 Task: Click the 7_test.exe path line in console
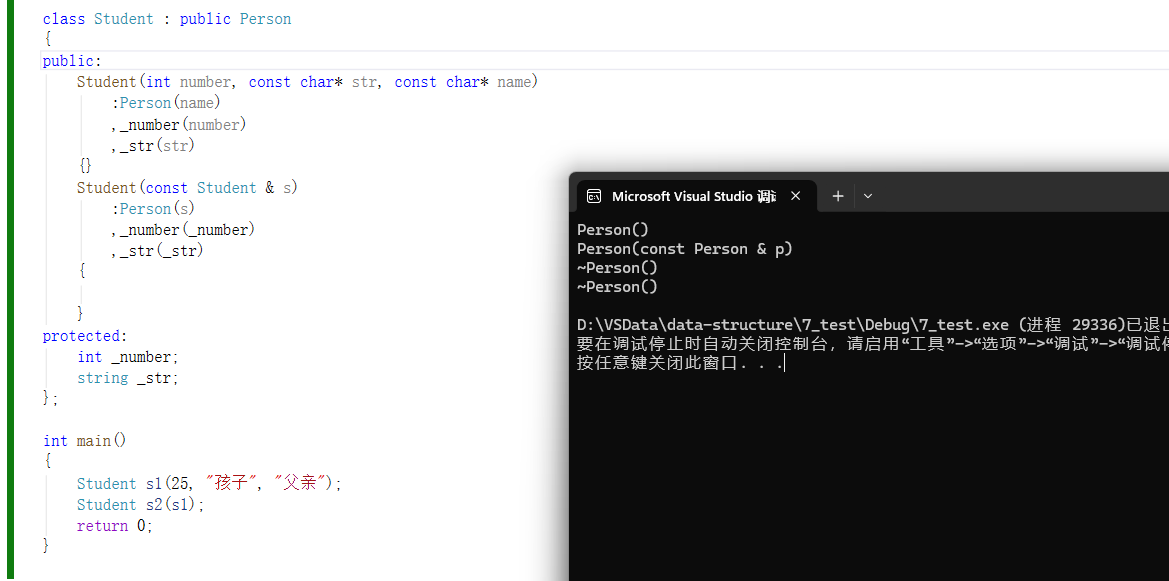click(x=873, y=325)
